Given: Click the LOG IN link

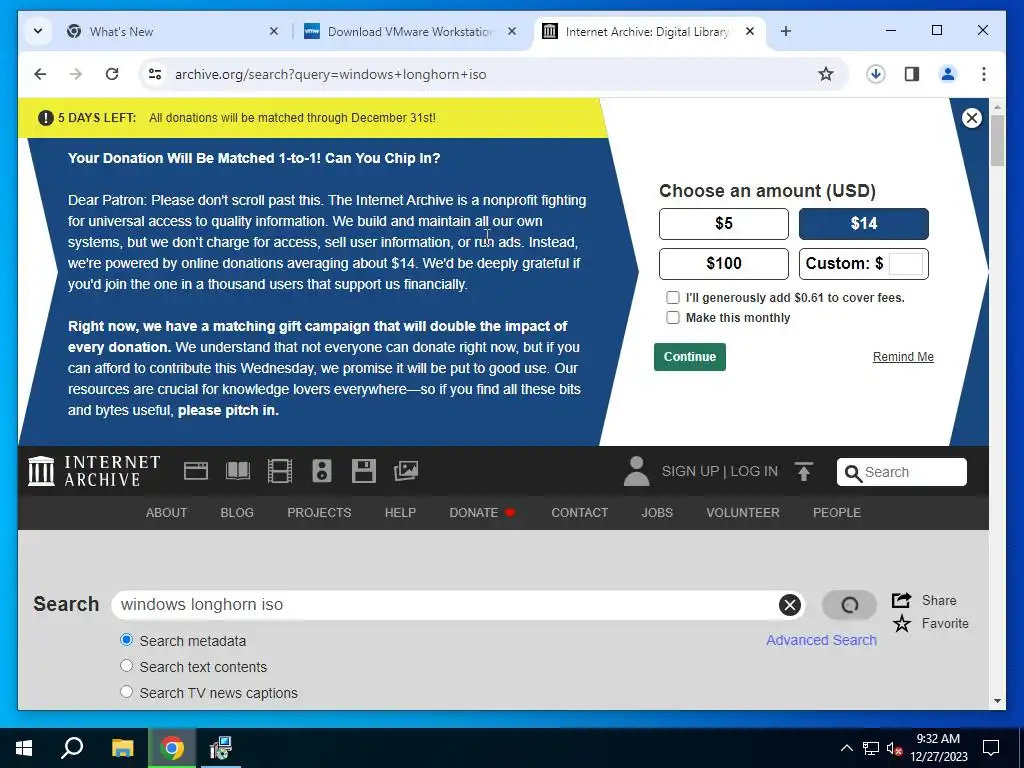Looking at the screenshot, I should pyautogui.click(x=754, y=472).
